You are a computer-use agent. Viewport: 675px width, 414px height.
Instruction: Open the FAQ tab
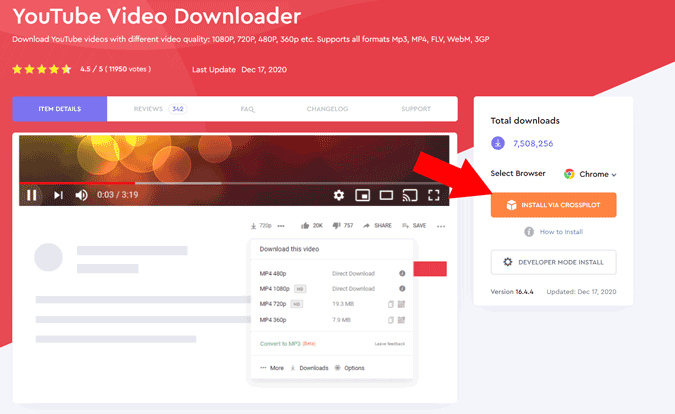[248, 109]
